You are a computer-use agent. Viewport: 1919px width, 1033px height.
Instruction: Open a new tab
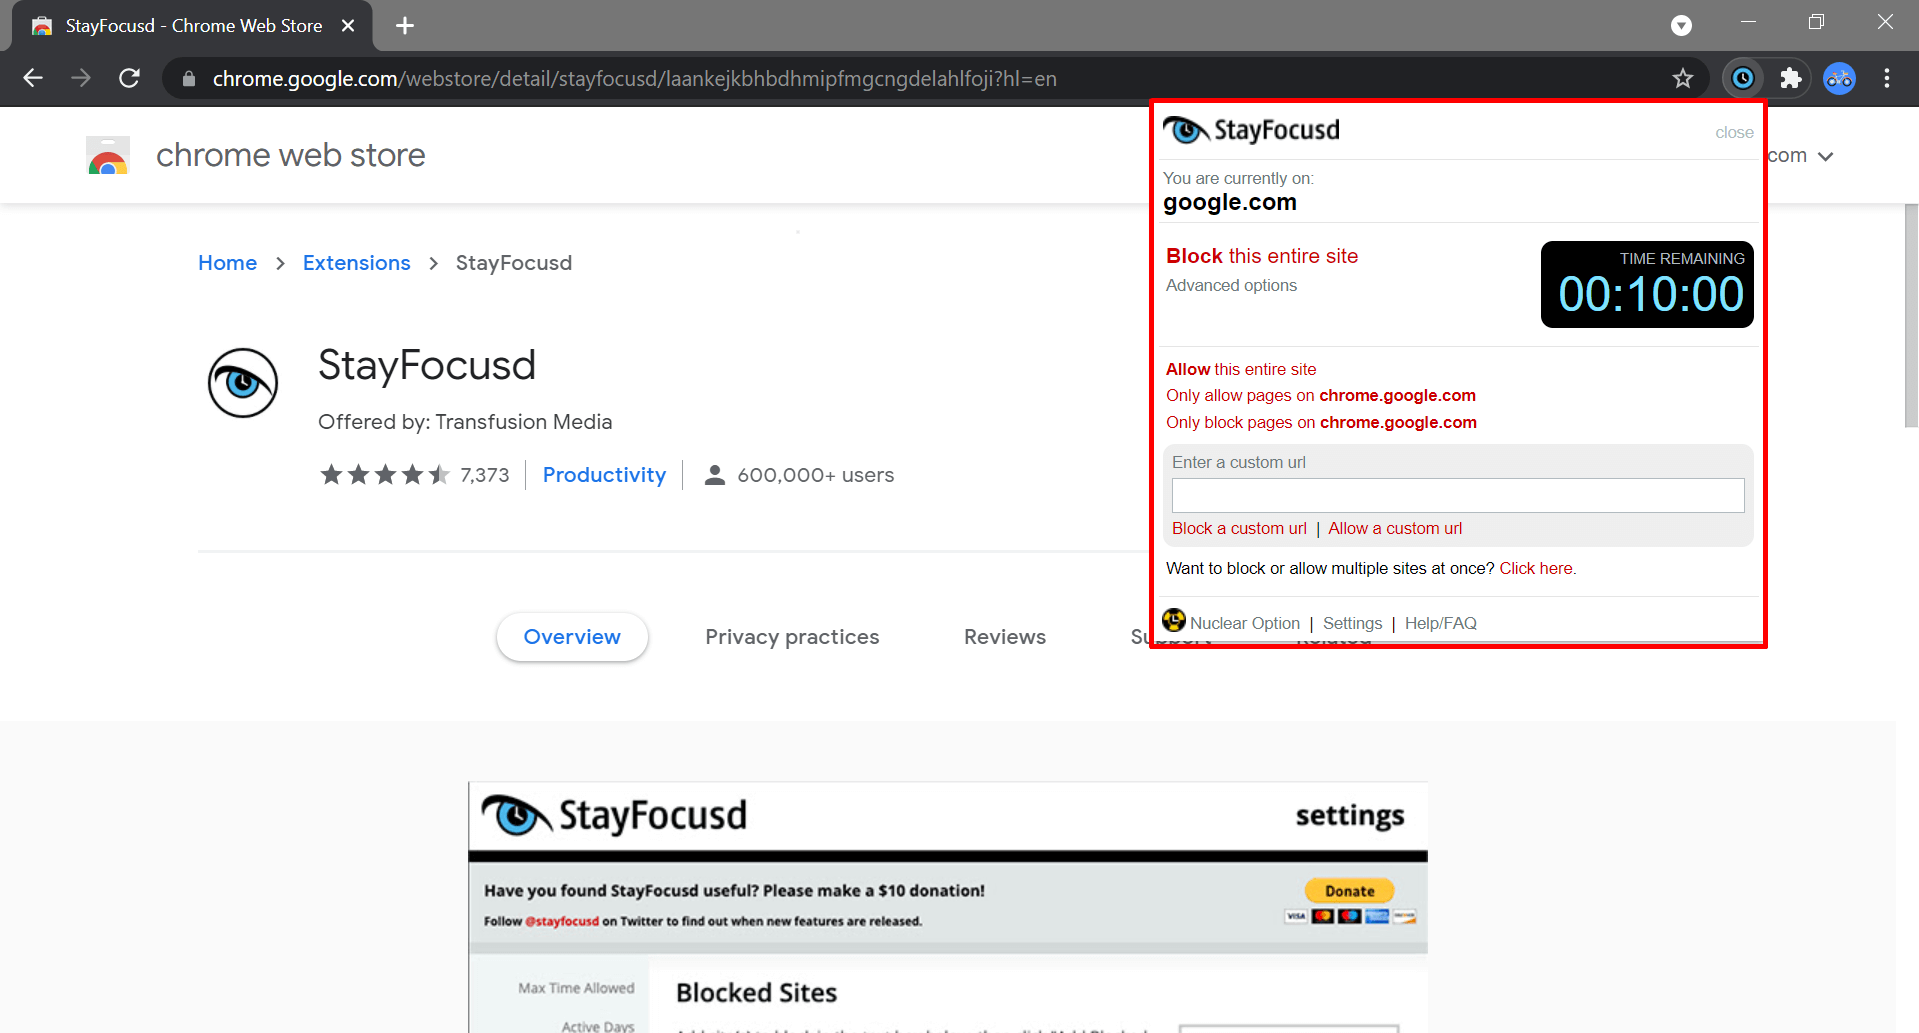(405, 26)
